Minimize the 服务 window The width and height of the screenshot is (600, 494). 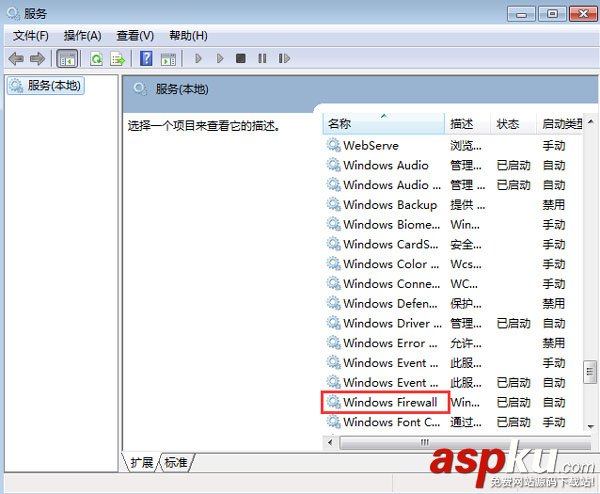click(521, 14)
